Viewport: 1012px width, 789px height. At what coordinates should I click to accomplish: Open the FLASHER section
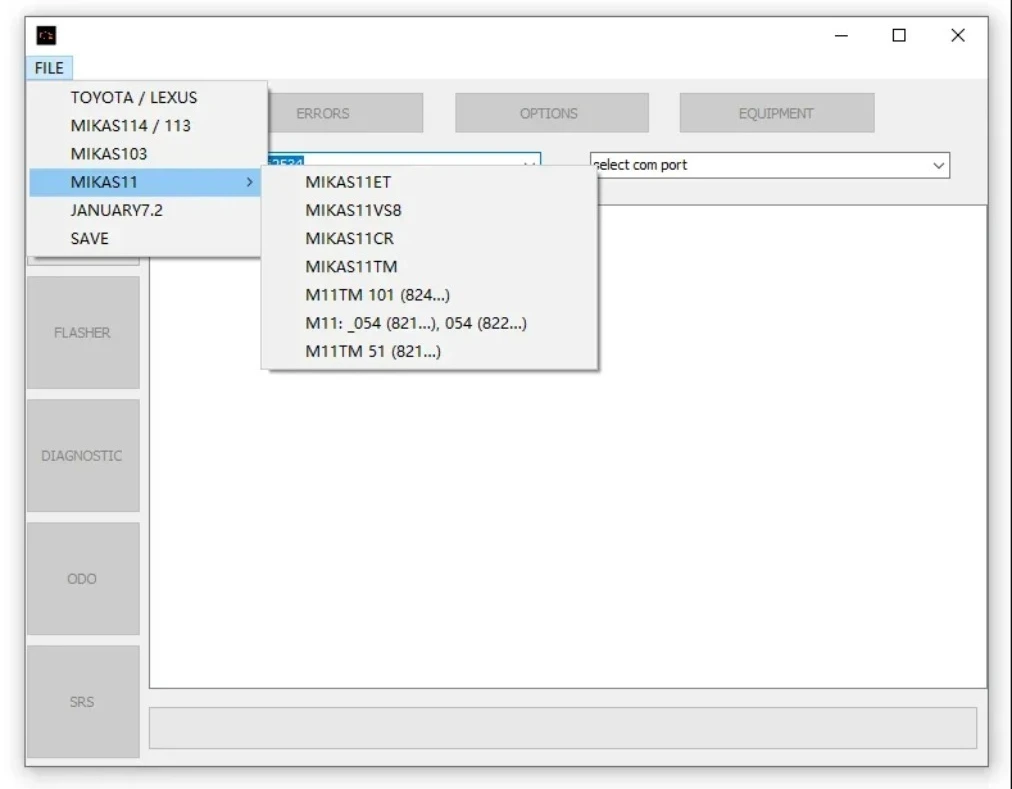83,333
